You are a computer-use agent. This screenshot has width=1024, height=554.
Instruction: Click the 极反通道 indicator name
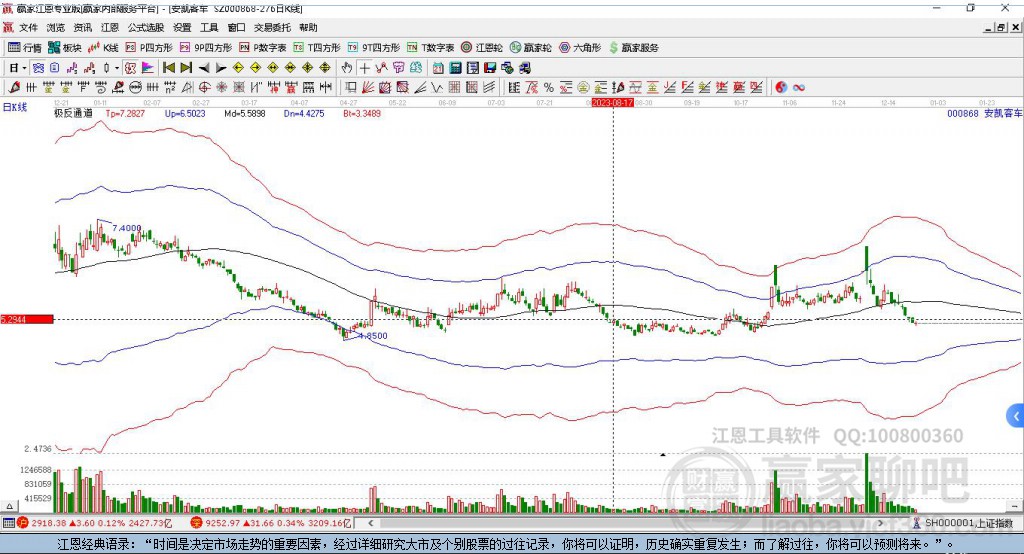click(73, 113)
